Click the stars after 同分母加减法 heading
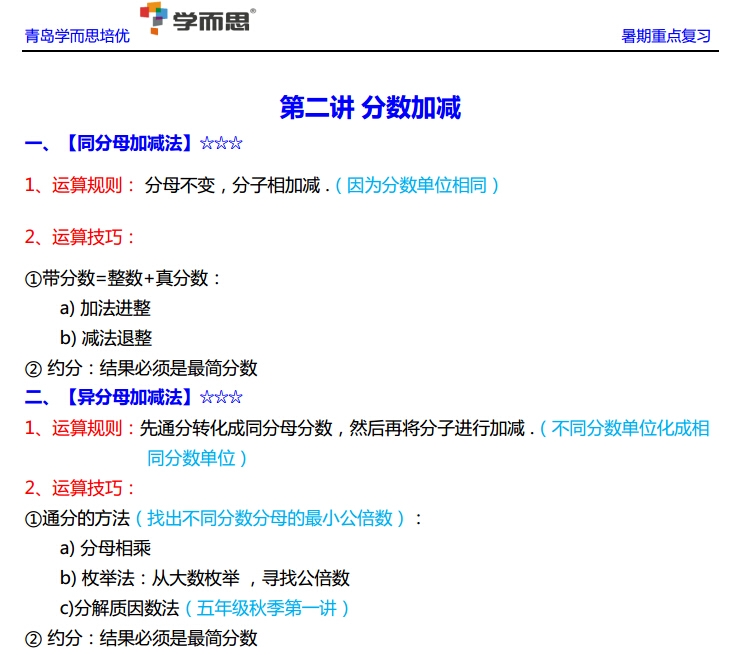The height and width of the screenshot is (655, 751). [221, 144]
